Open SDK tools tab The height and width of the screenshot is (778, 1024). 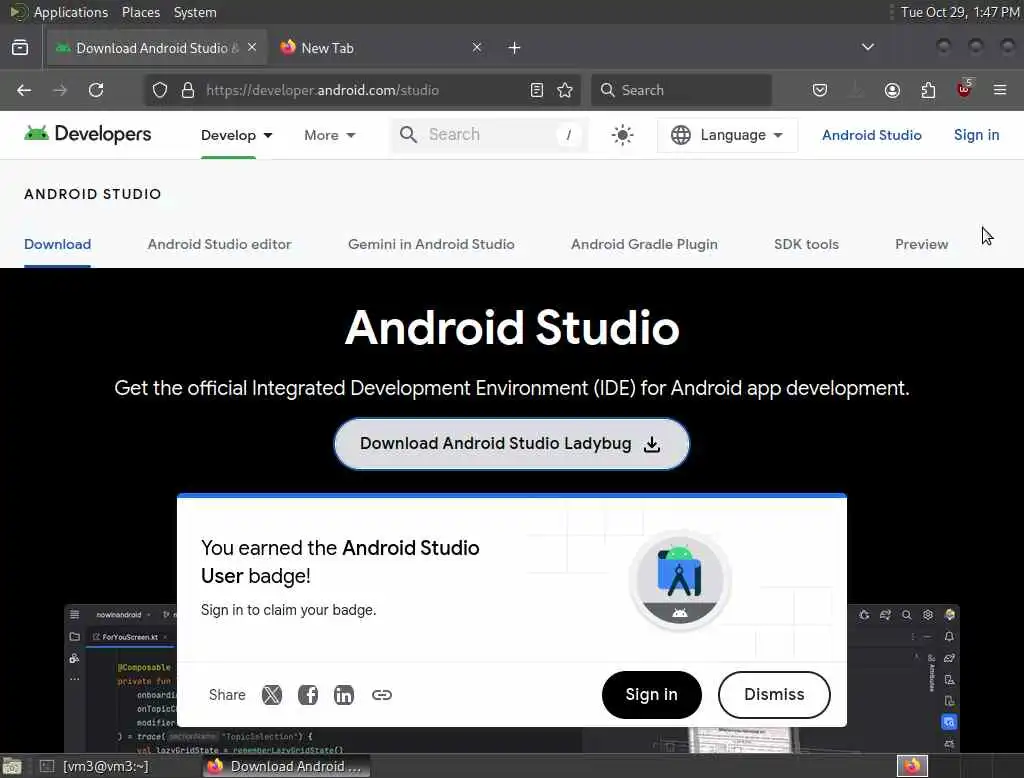[x=806, y=244]
